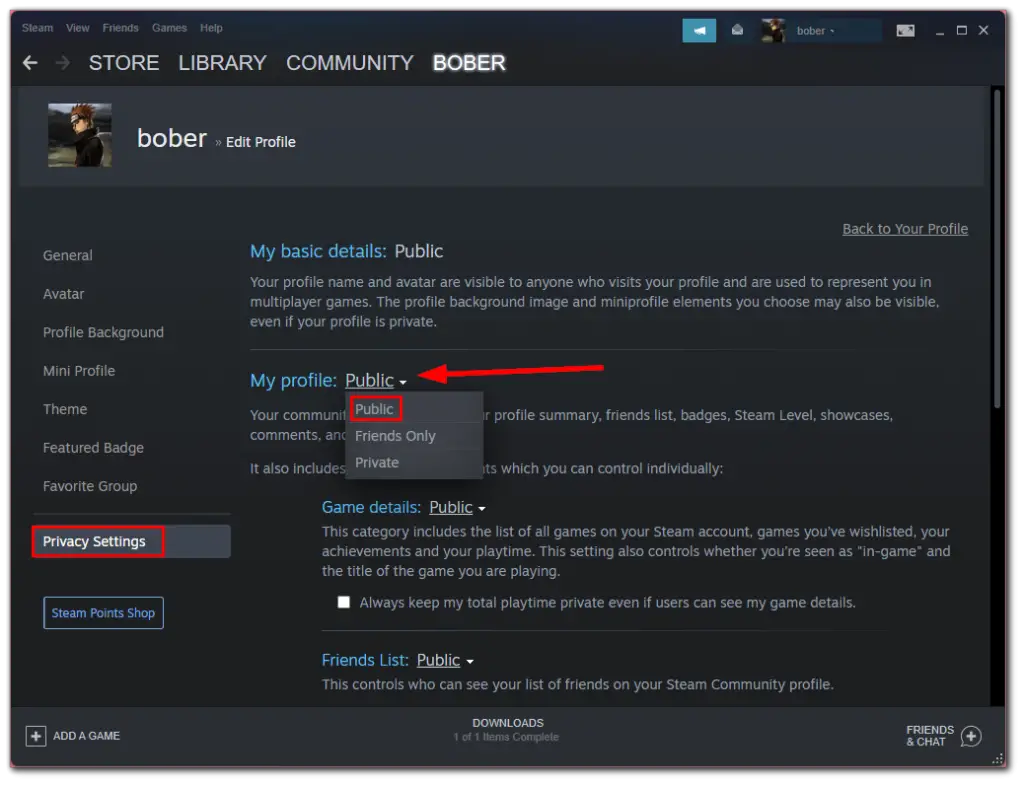Viewport: 1024px width, 785px height.
Task: Open Friends & Chat from the bottom bar
Action: [x=940, y=736]
